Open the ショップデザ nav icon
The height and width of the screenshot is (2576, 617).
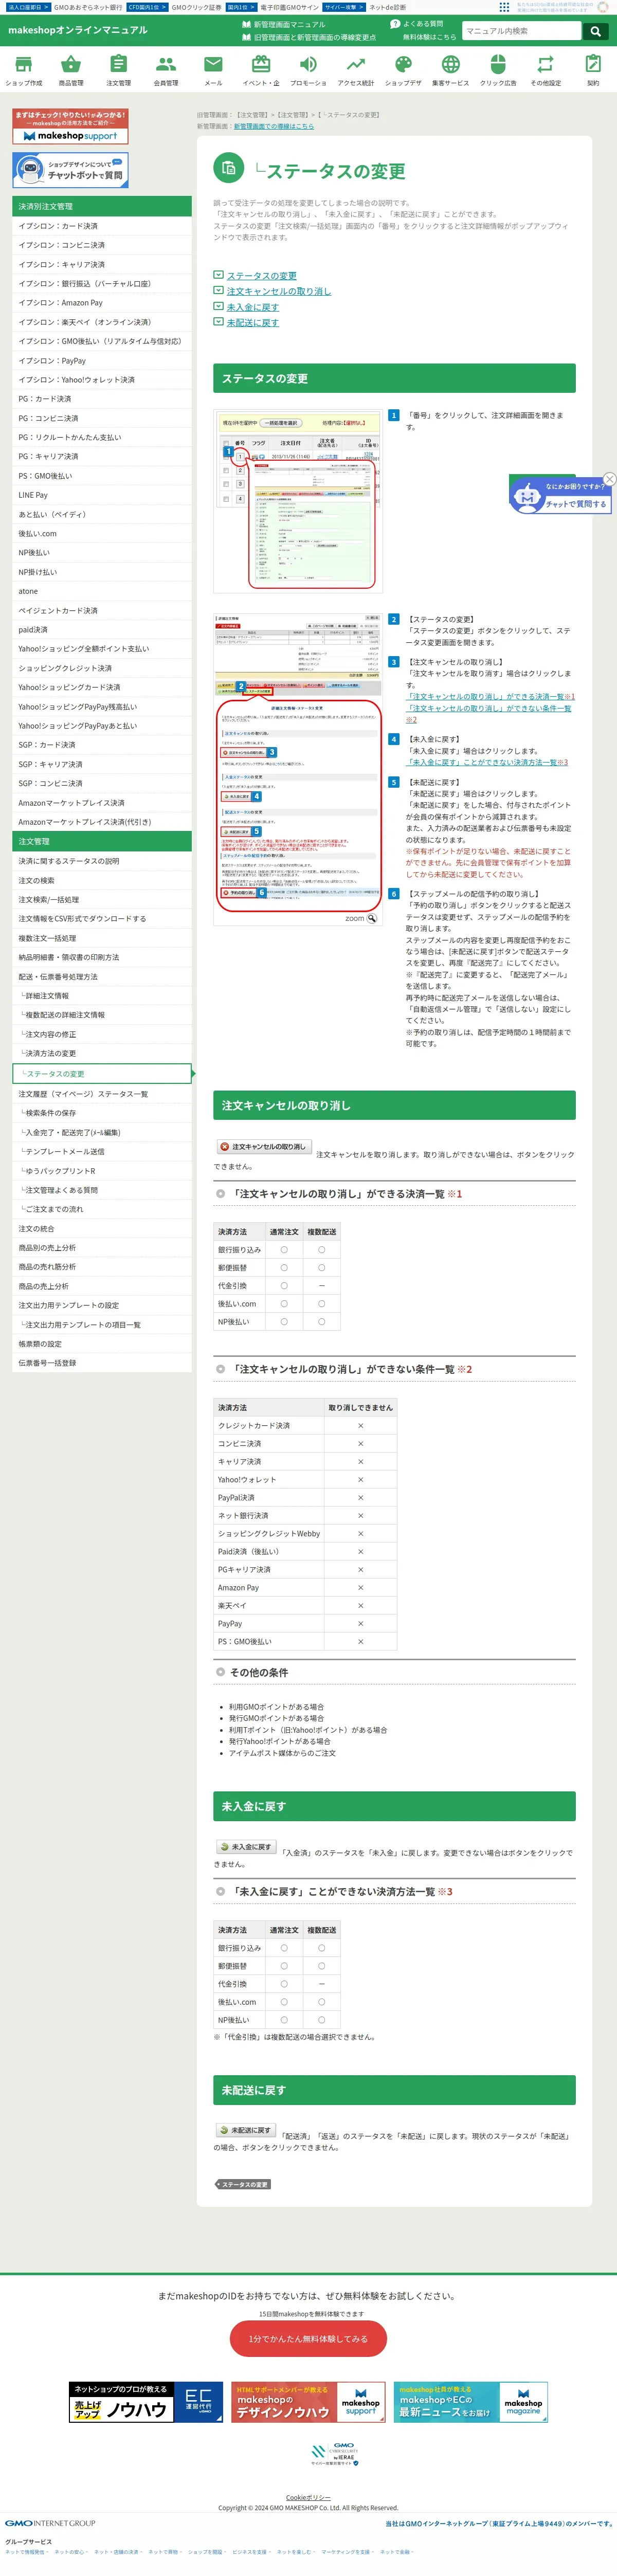(x=403, y=70)
